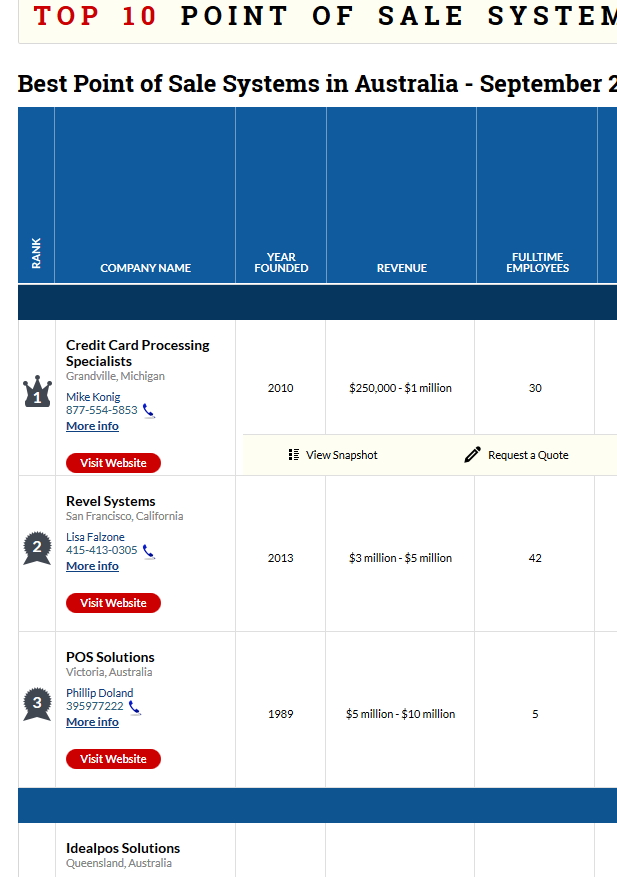Sort by Year Founded column header
This screenshot has height=877, width=617.
(x=281, y=262)
